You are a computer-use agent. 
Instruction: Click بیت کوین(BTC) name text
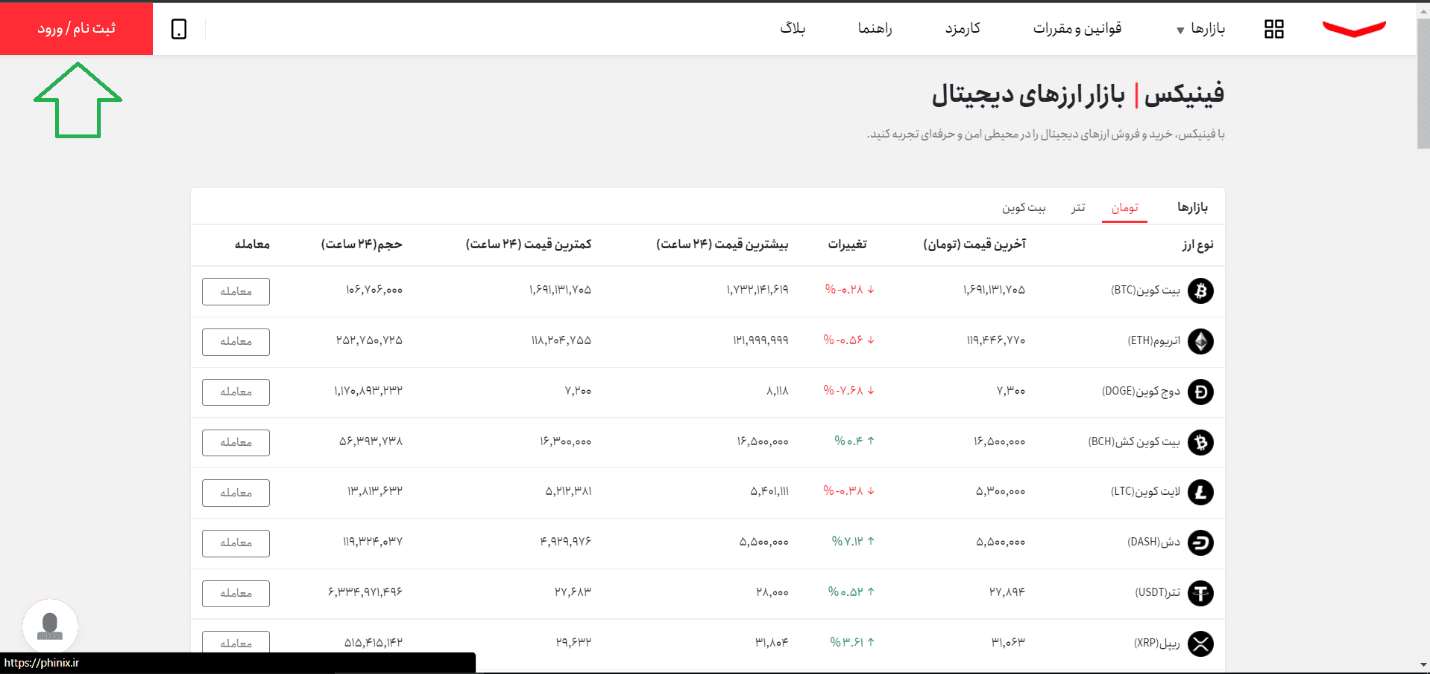tap(1145, 291)
